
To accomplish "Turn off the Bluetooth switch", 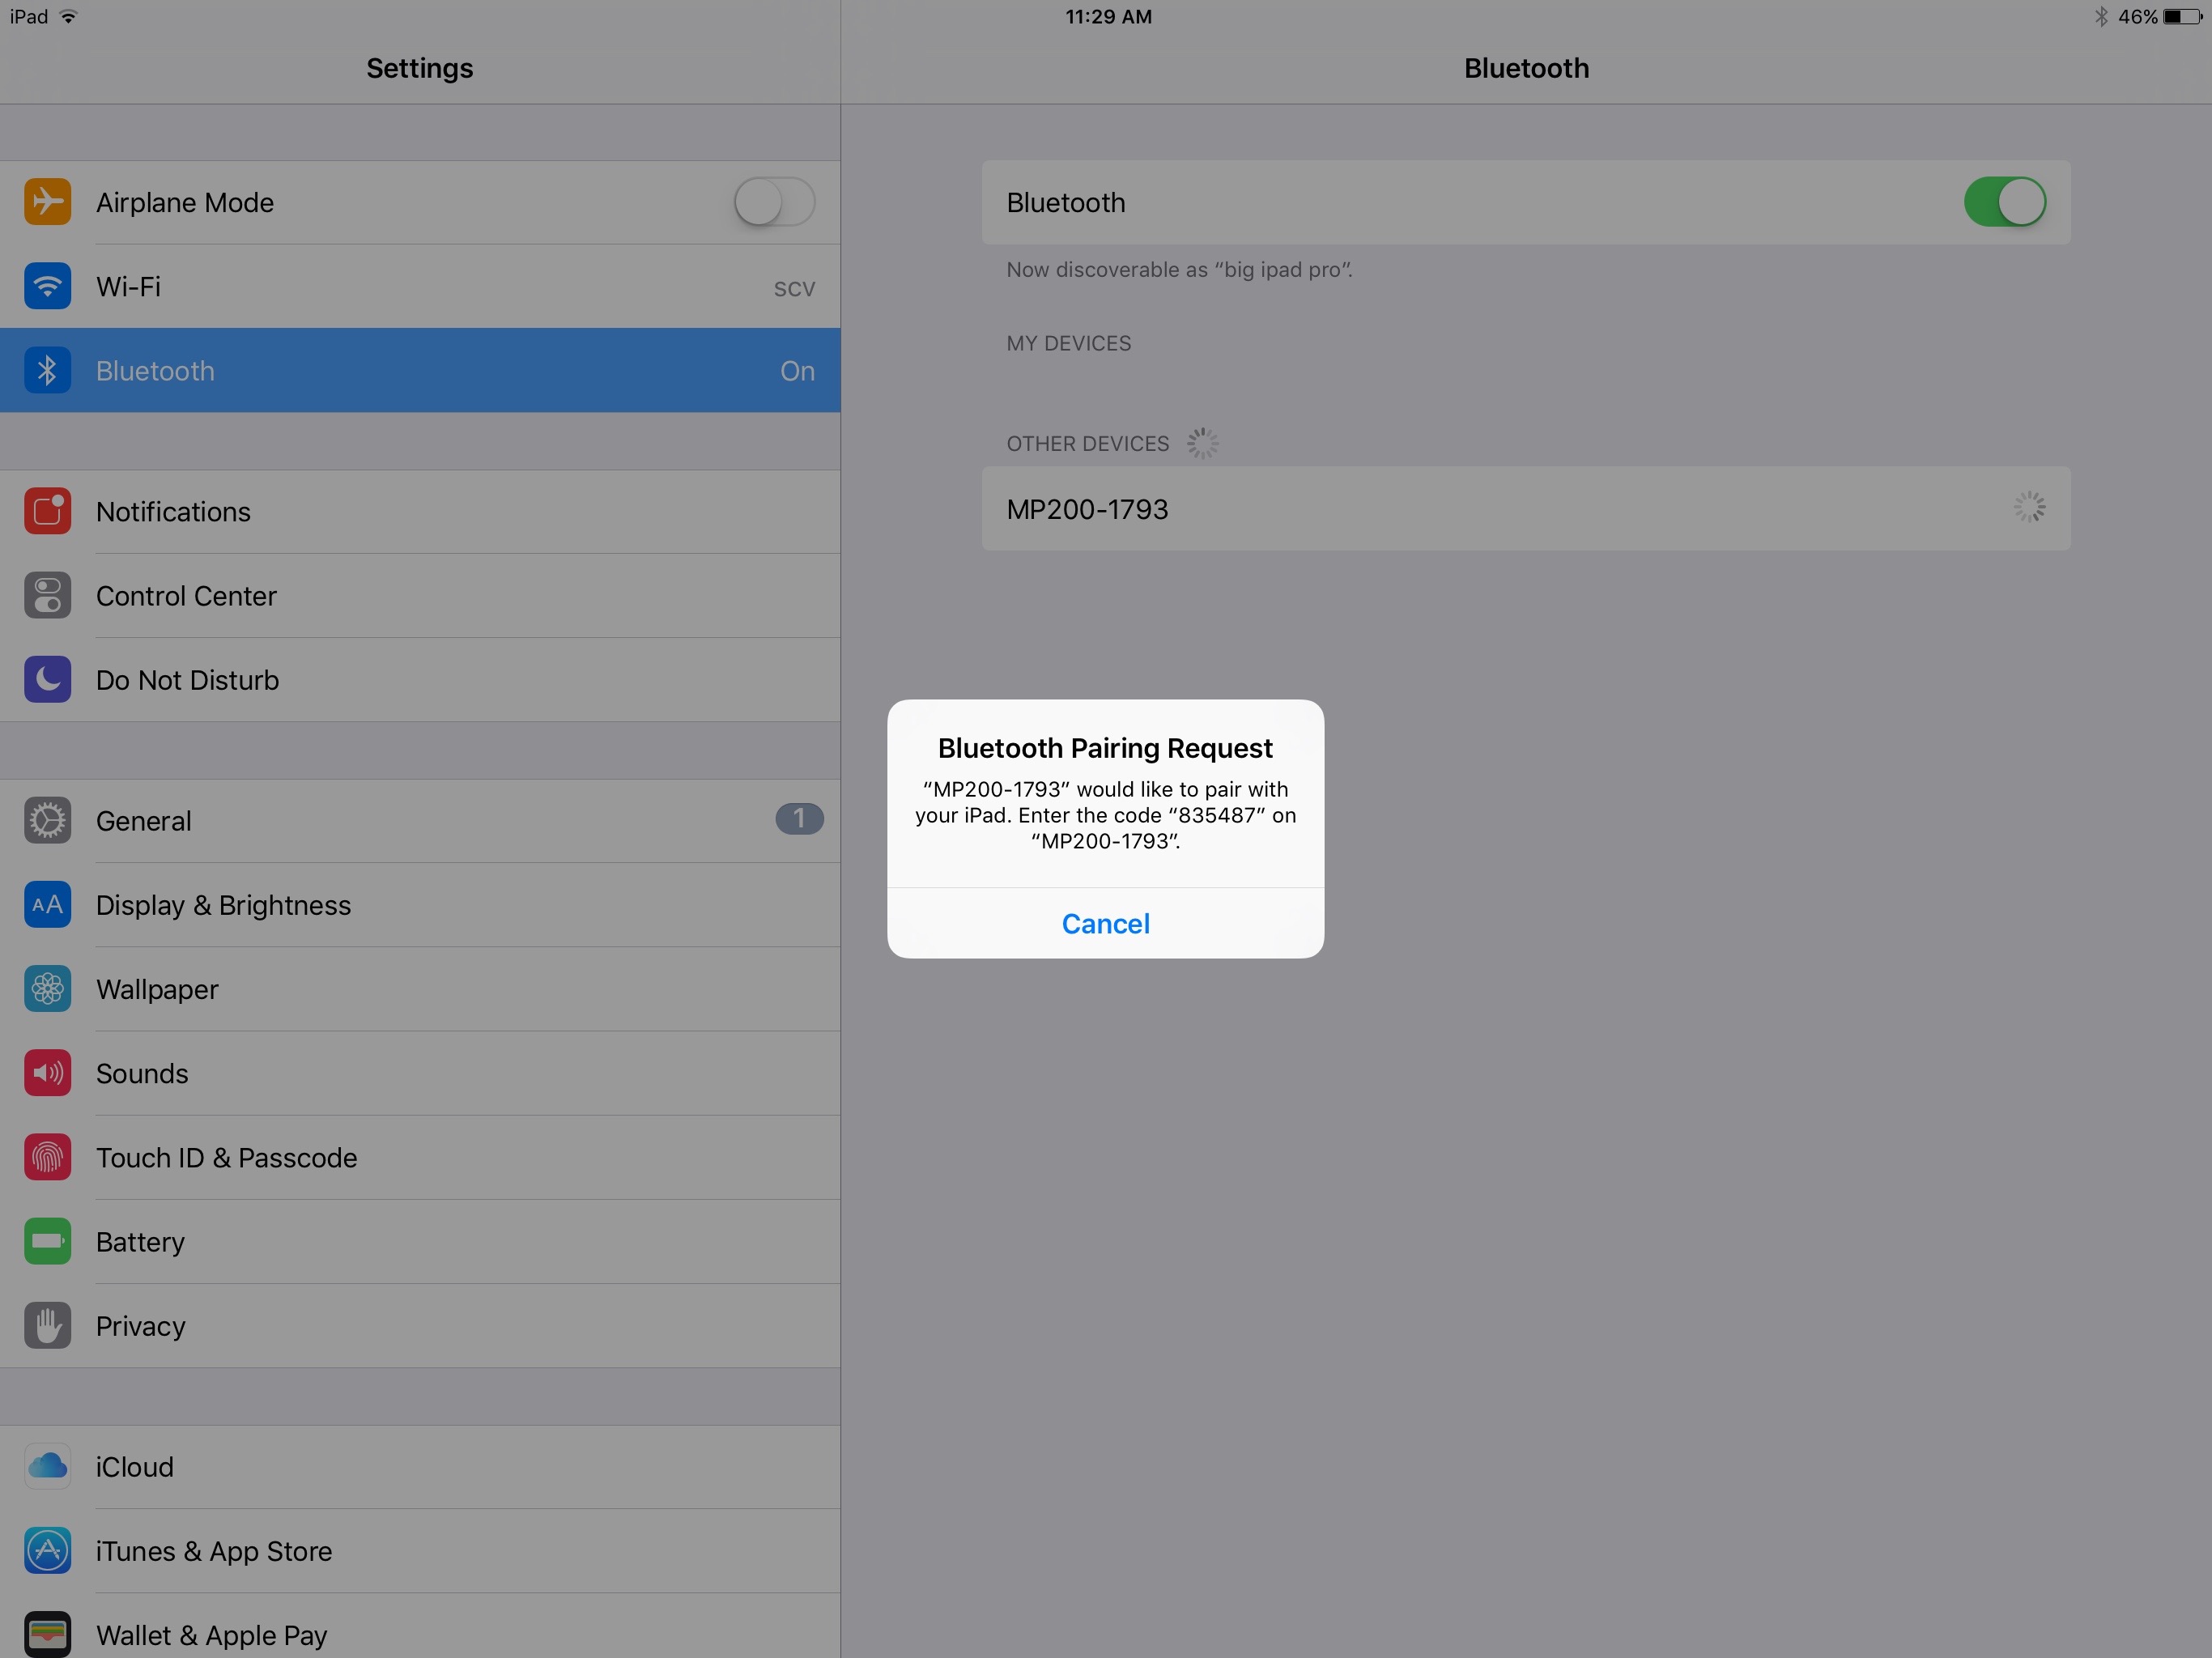I will [2004, 202].
